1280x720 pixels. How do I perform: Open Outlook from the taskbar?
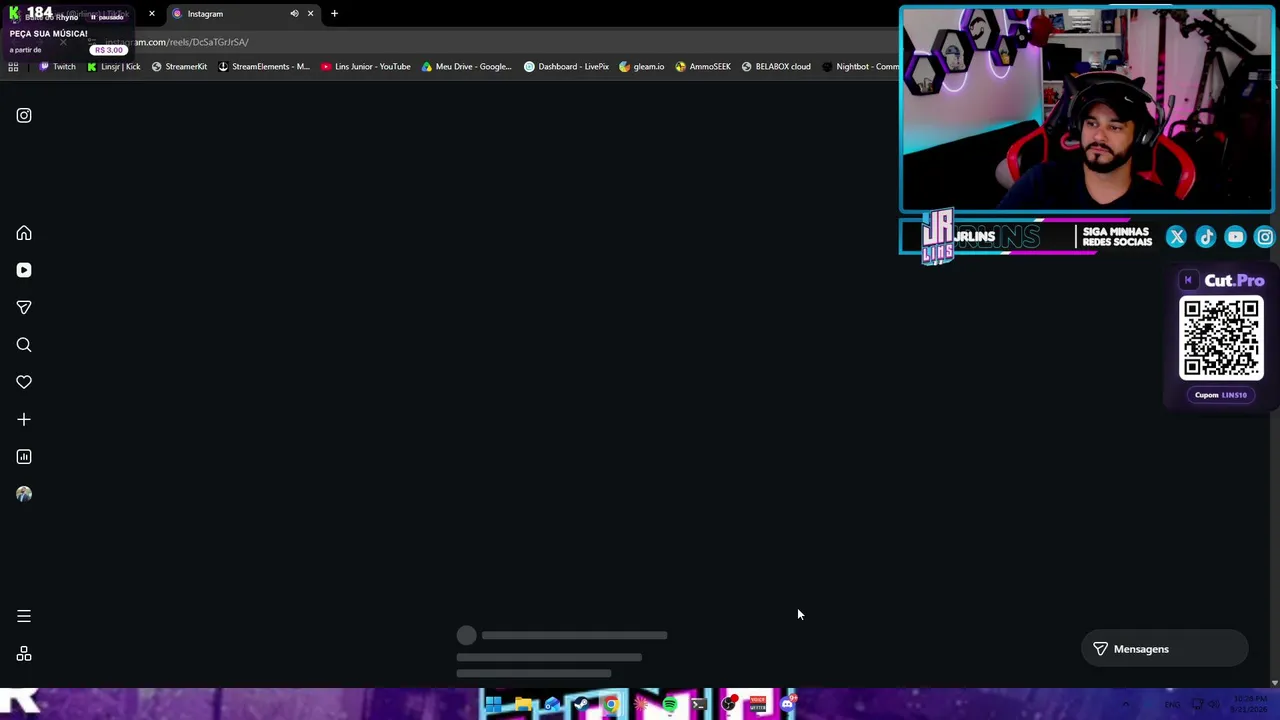coord(552,705)
